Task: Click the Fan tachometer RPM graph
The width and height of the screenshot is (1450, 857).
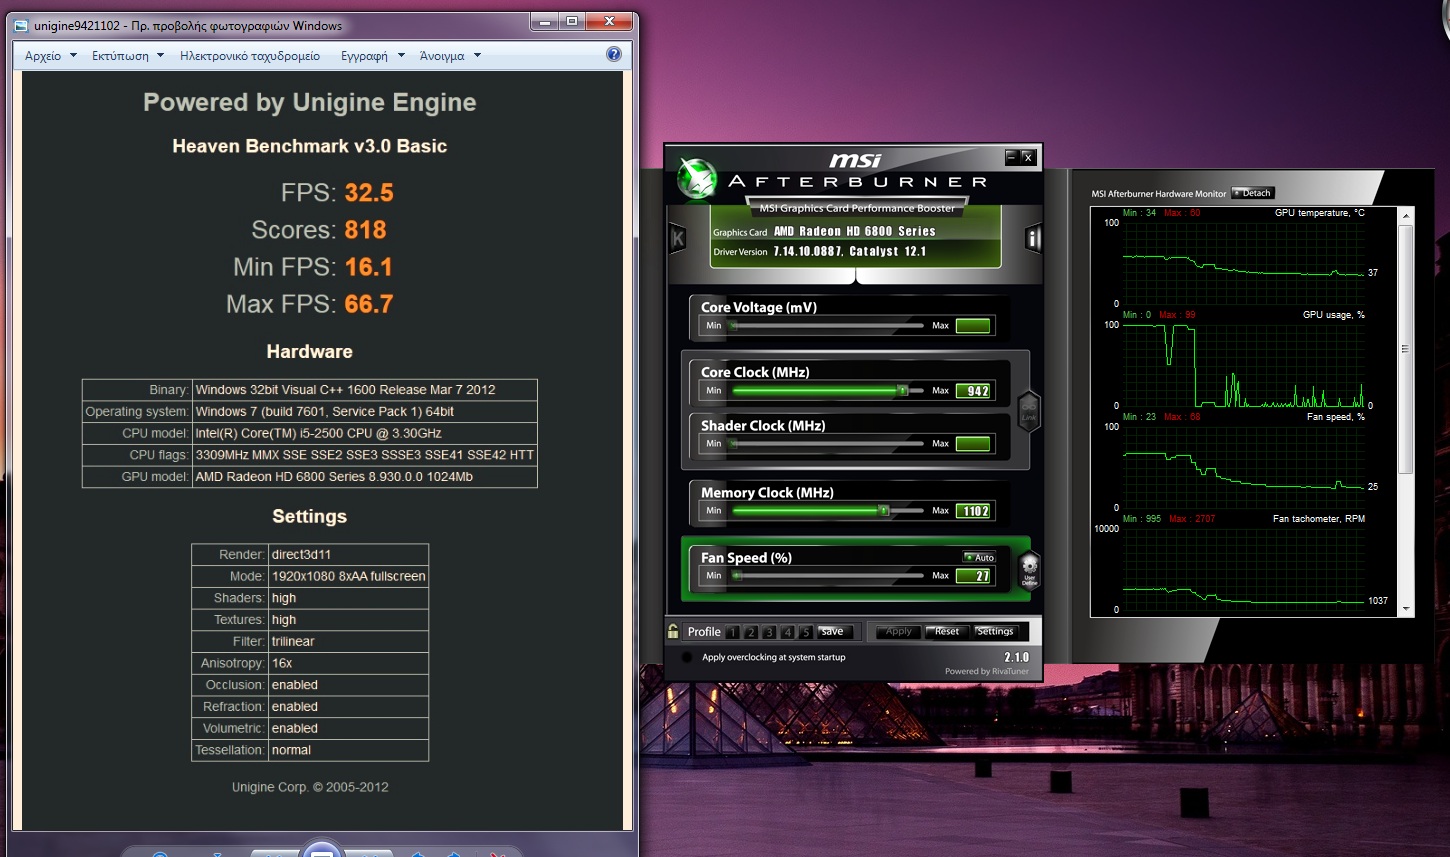Action: (1244, 569)
